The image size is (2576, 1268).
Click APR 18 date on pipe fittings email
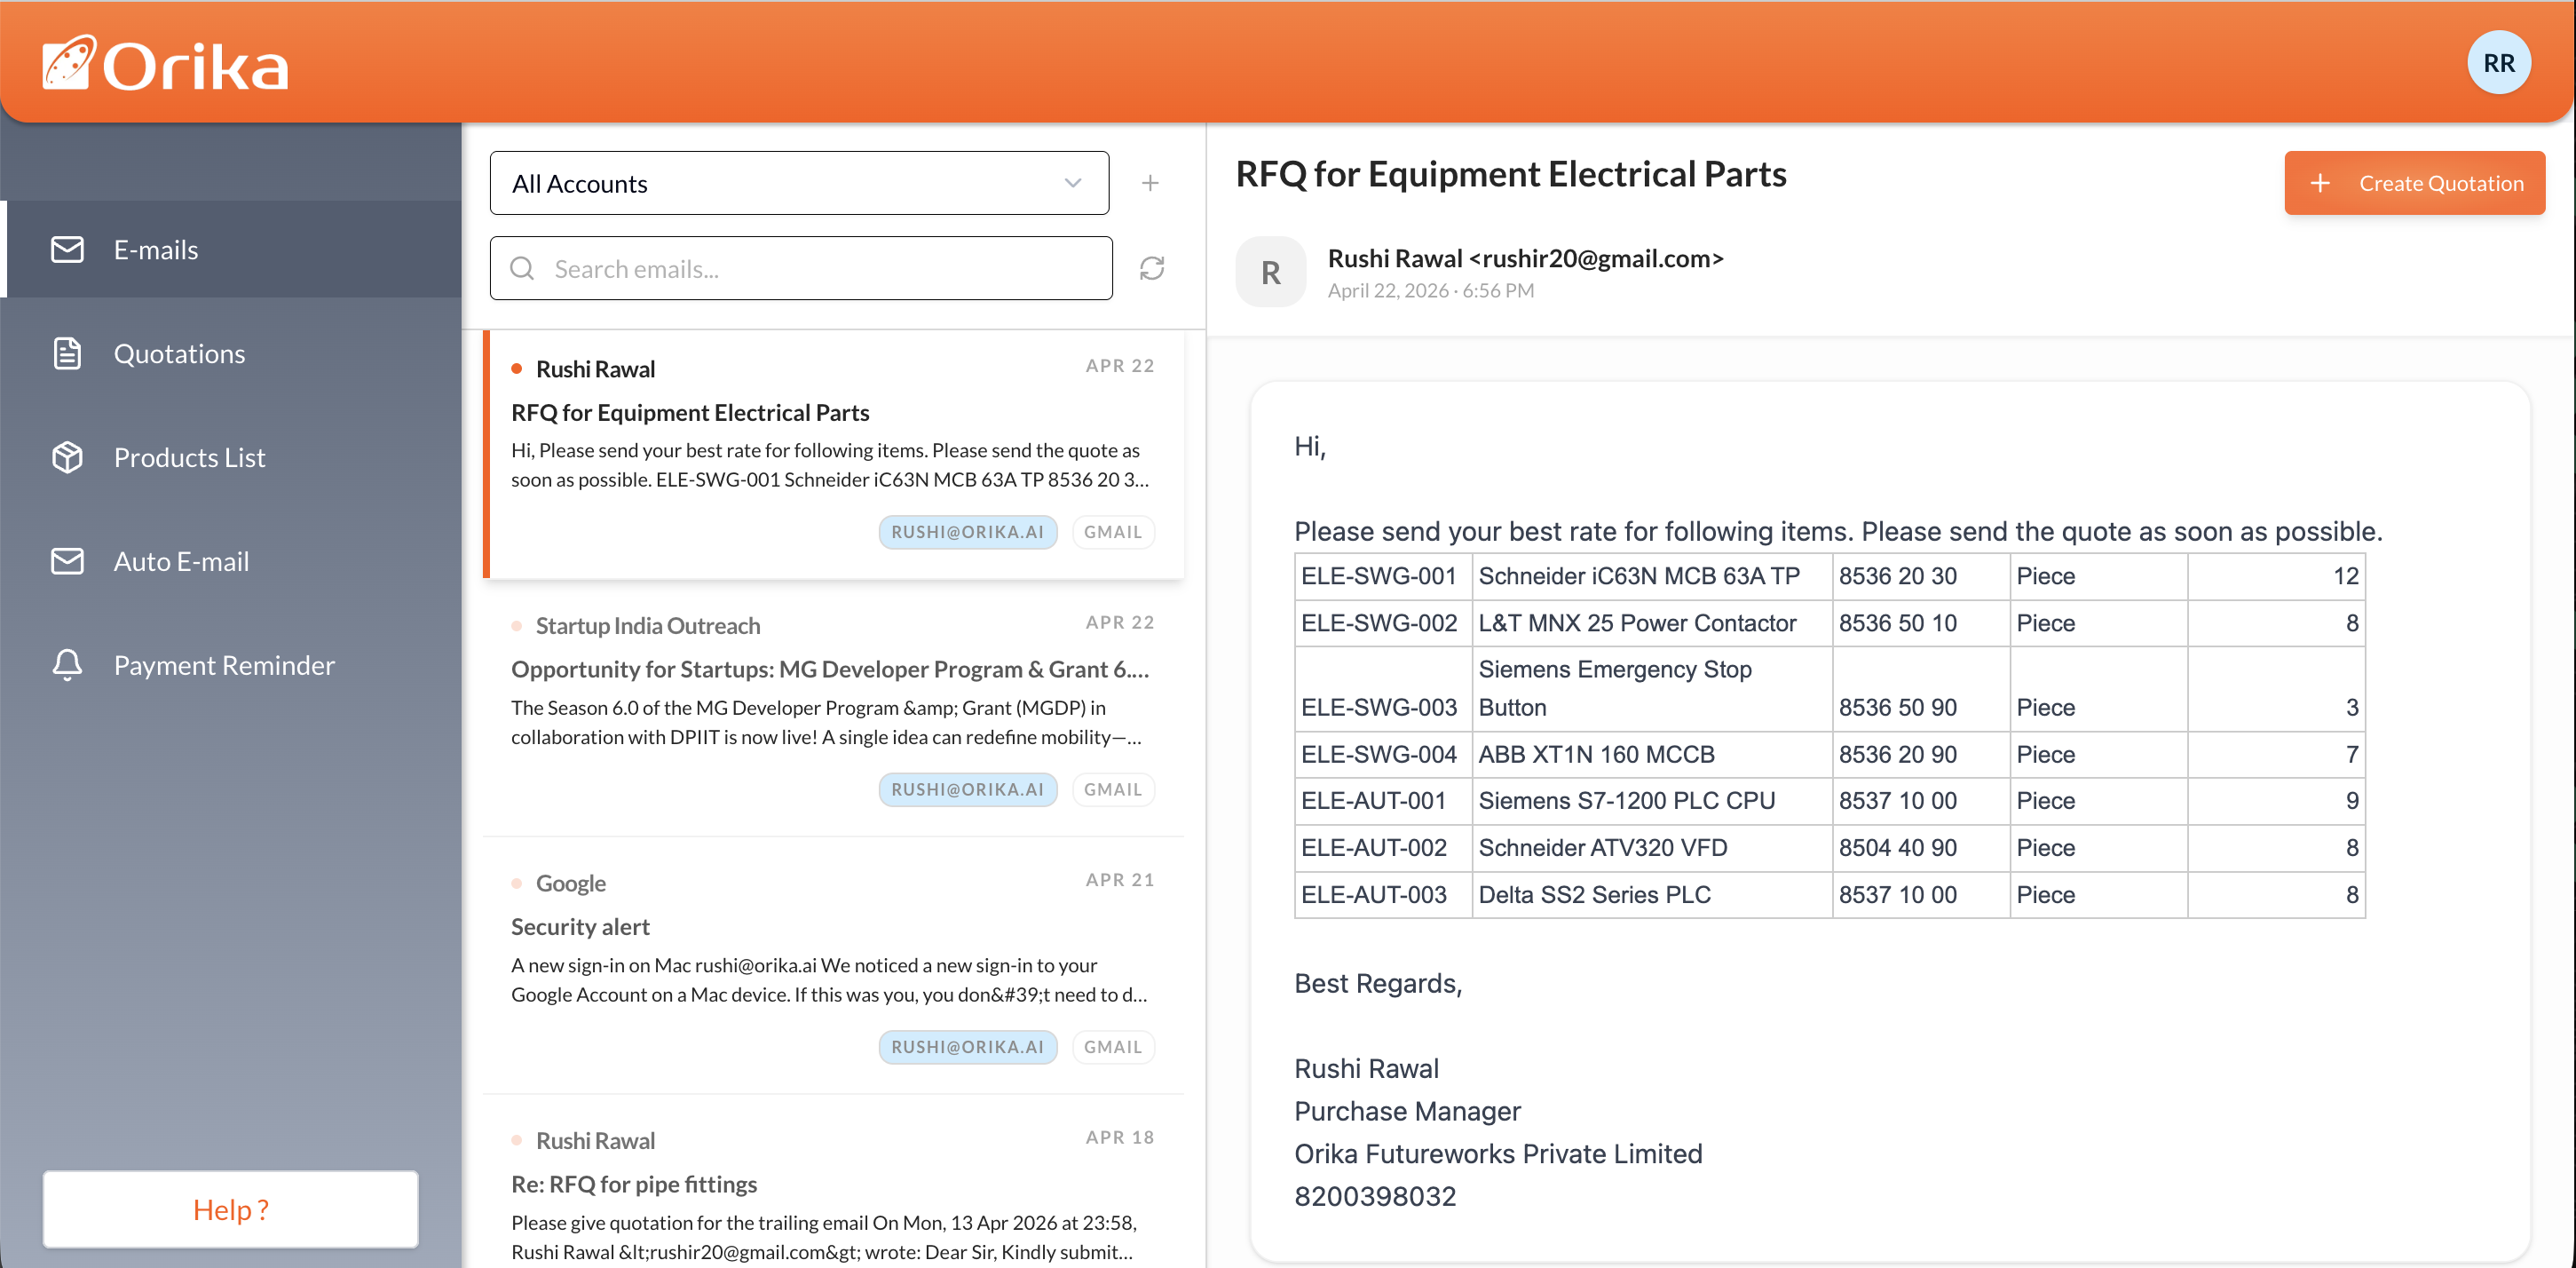coord(1120,1137)
